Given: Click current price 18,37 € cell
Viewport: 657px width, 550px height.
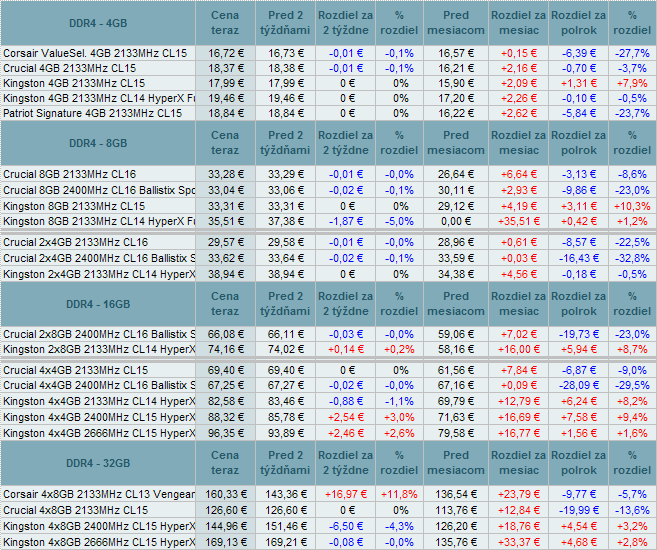Looking at the screenshot, I should coord(226,68).
